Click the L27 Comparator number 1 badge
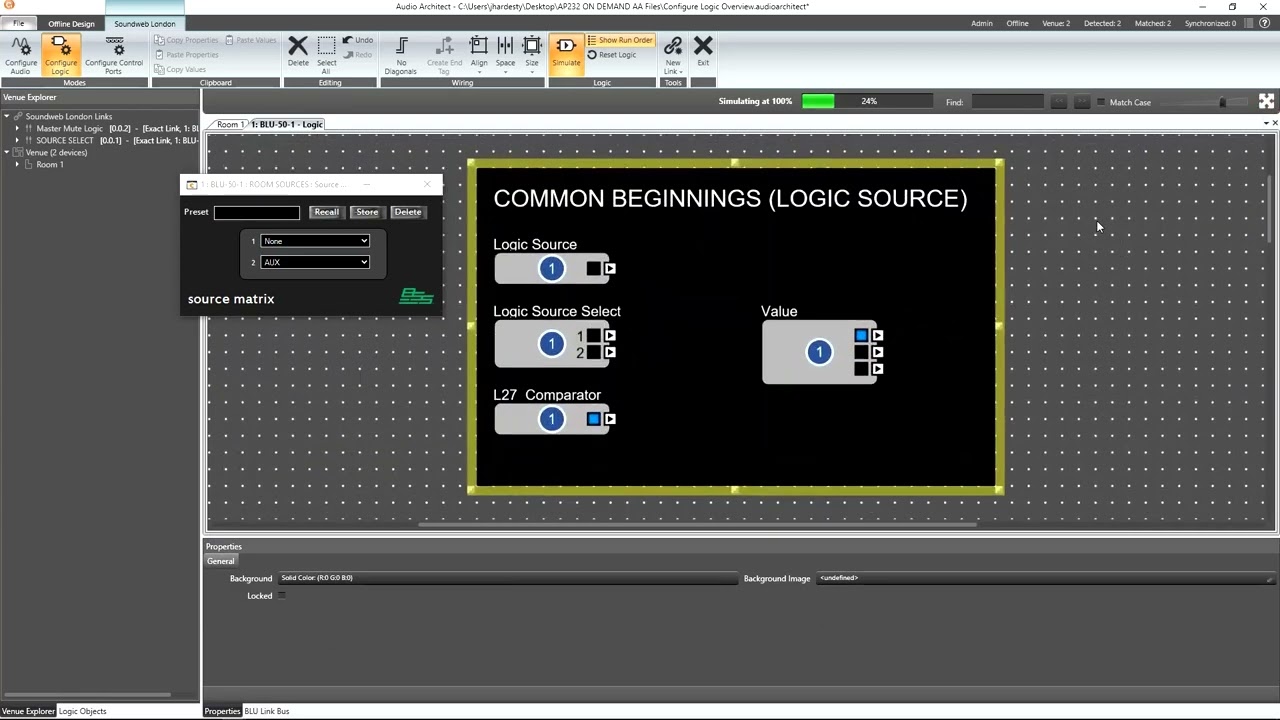This screenshot has height=720, width=1280. 551,419
